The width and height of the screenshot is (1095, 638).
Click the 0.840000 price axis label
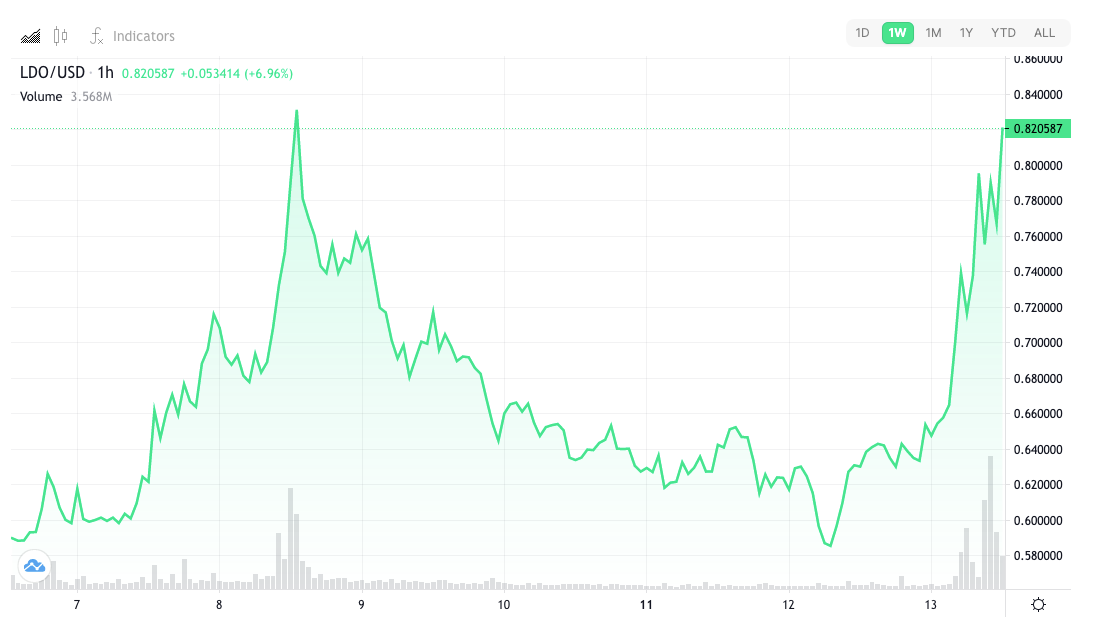pyautogui.click(x=1038, y=95)
